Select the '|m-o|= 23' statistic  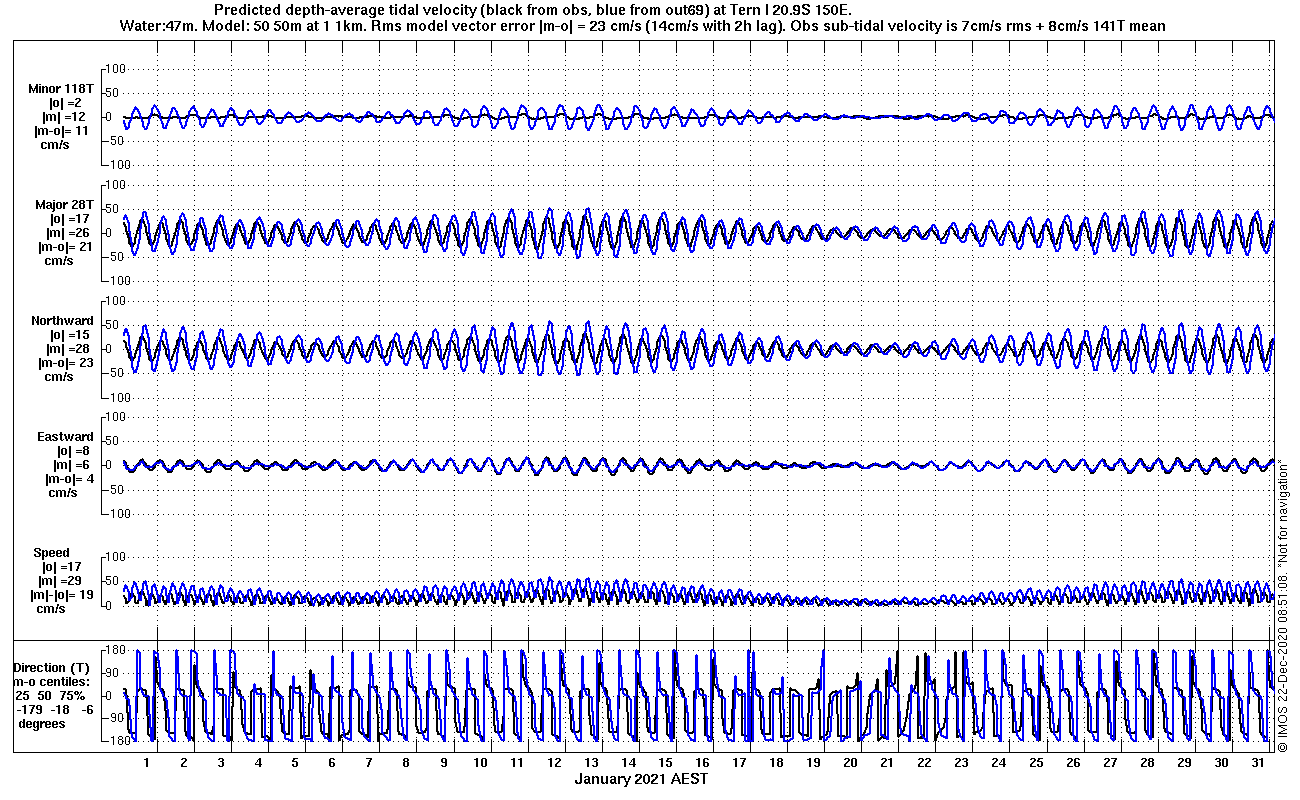pos(64,363)
